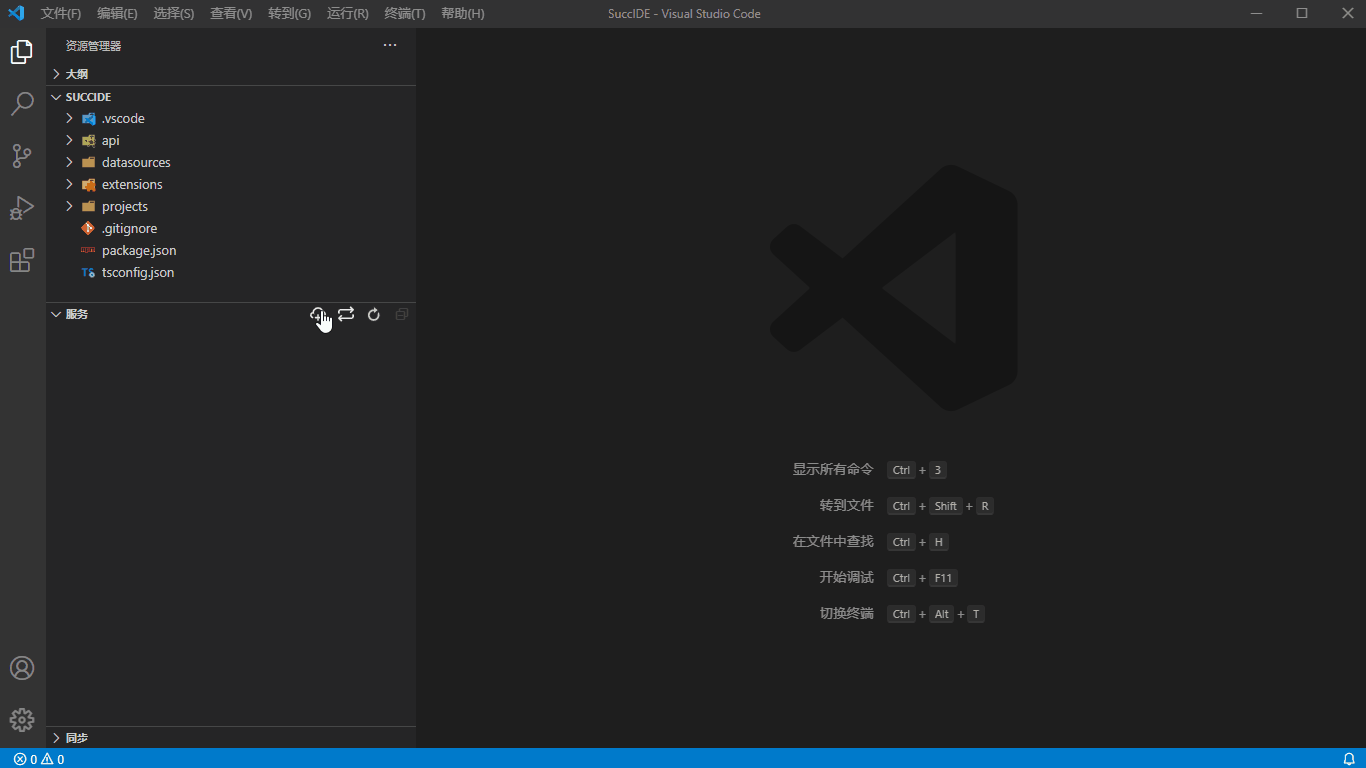Open the 选择(S) menu
The image size is (1366, 768).
pyautogui.click(x=174, y=14)
